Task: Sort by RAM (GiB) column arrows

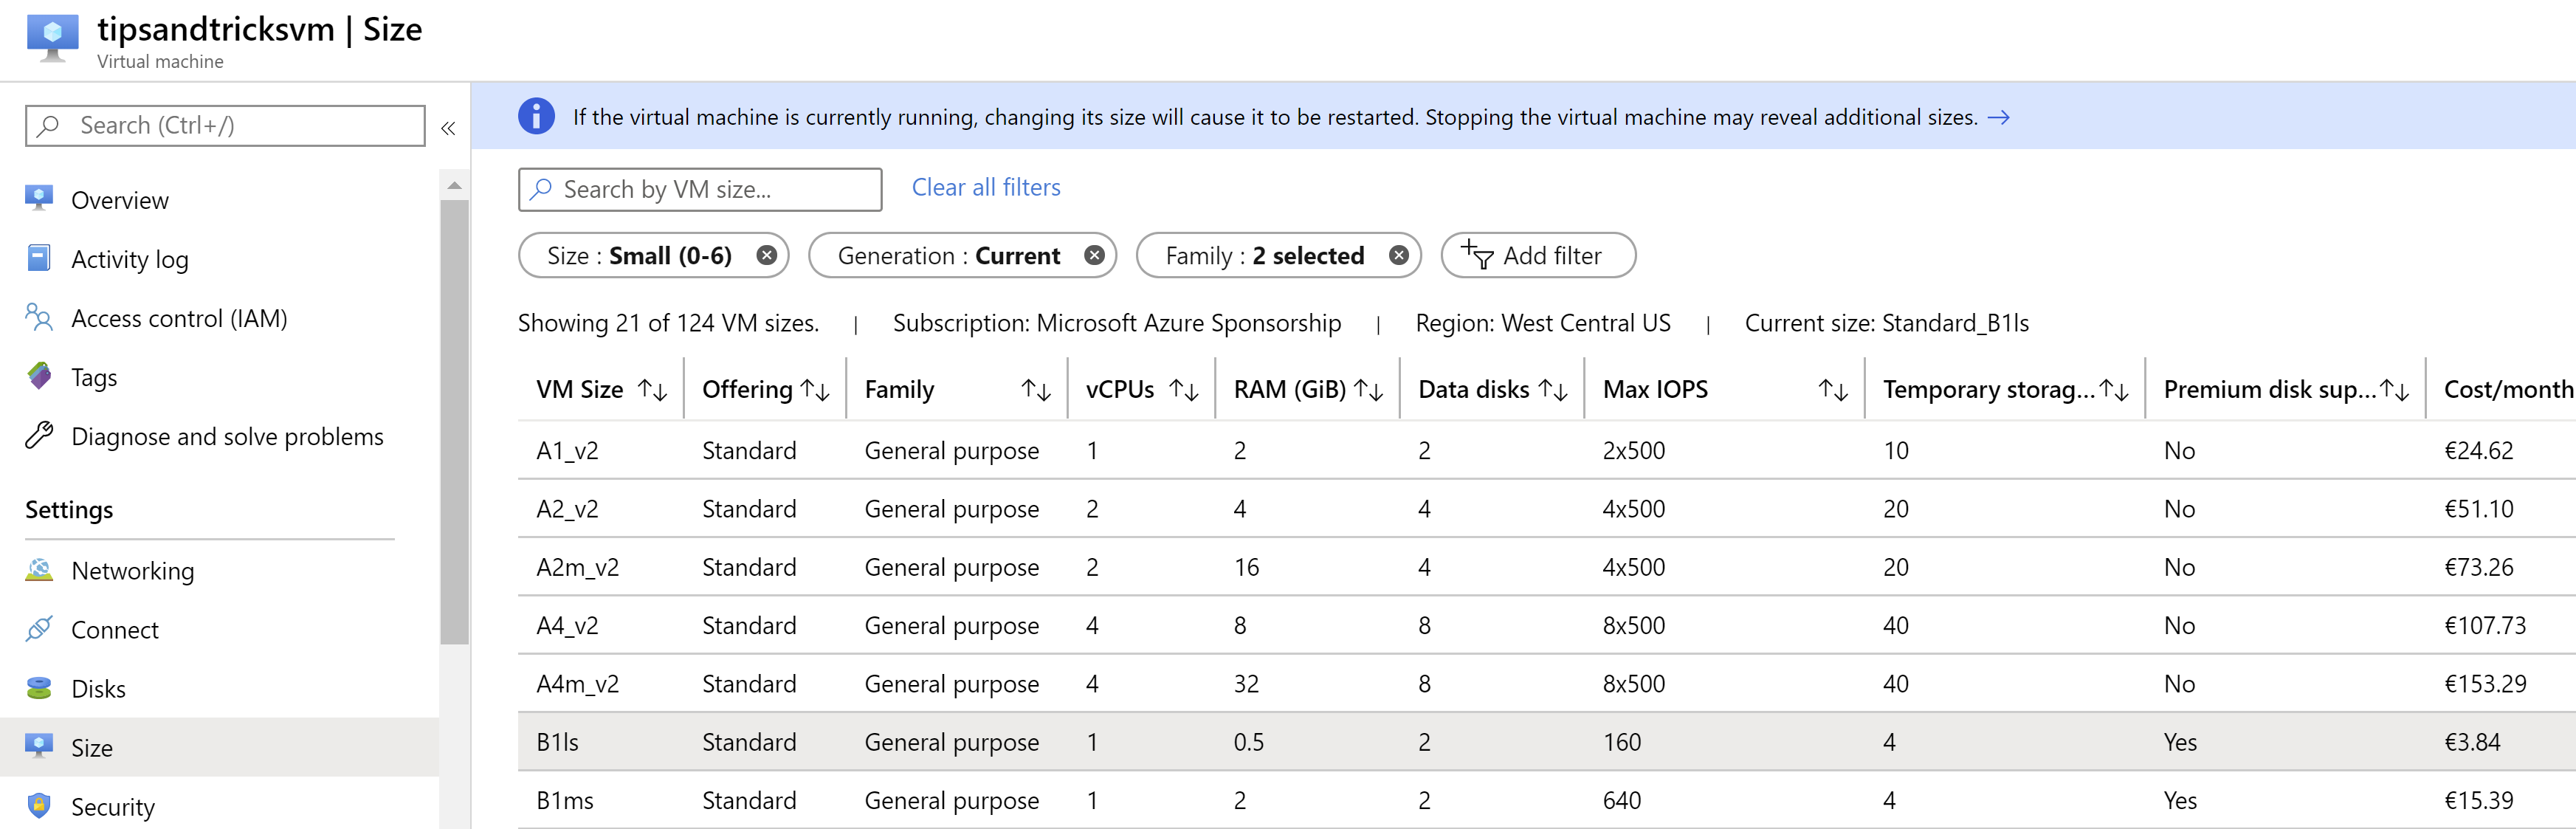Action: tap(1368, 390)
